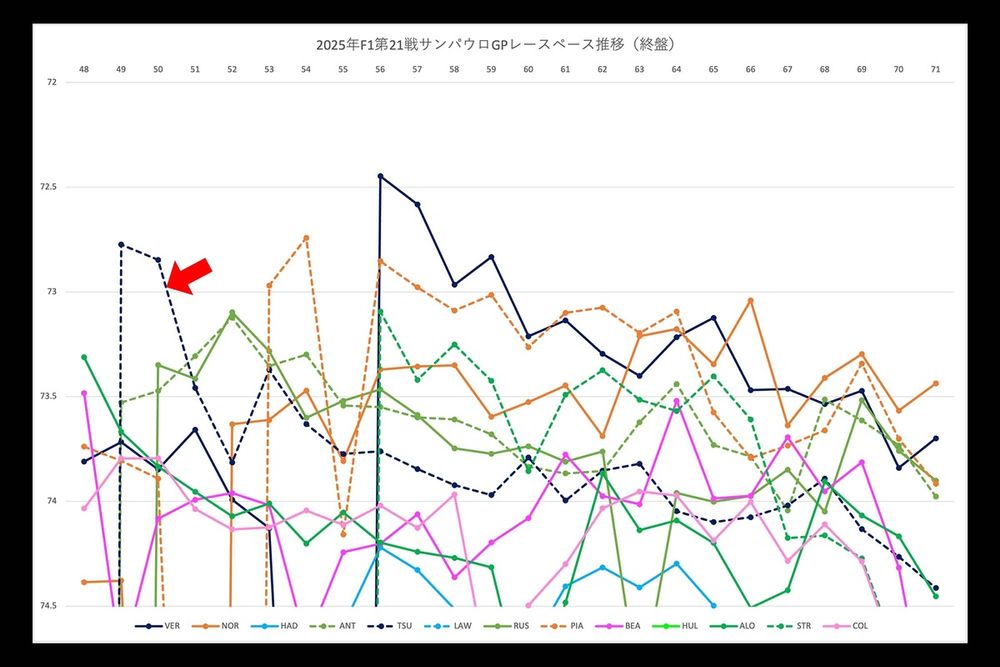Click the NOR data point near lap 66
The image size is (1000, 667).
click(x=748, y=299)
